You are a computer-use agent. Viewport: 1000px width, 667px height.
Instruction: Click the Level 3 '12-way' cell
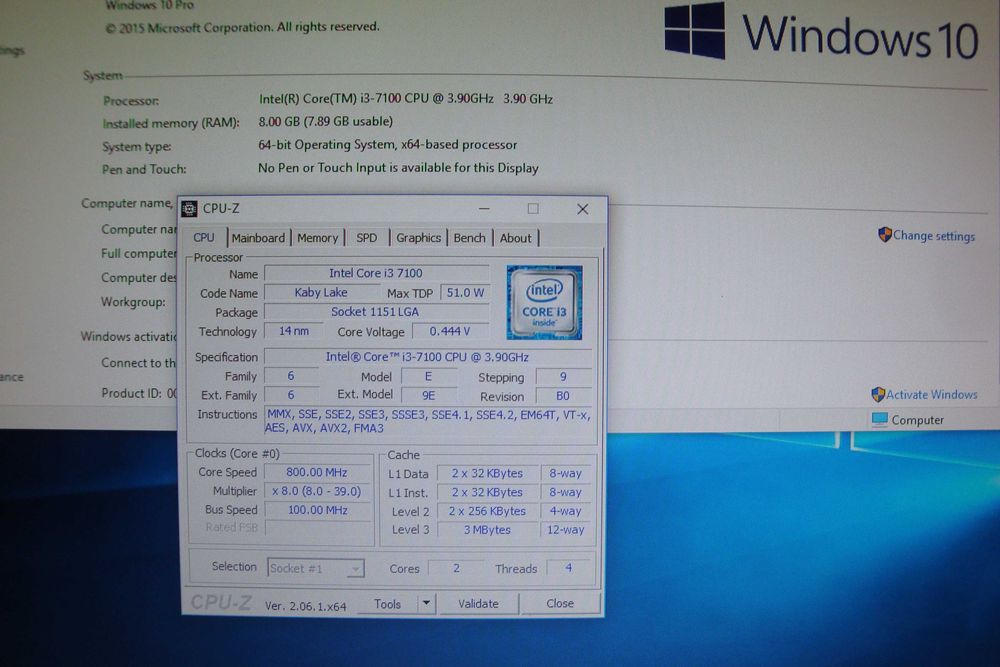click(x=566, y=530)
